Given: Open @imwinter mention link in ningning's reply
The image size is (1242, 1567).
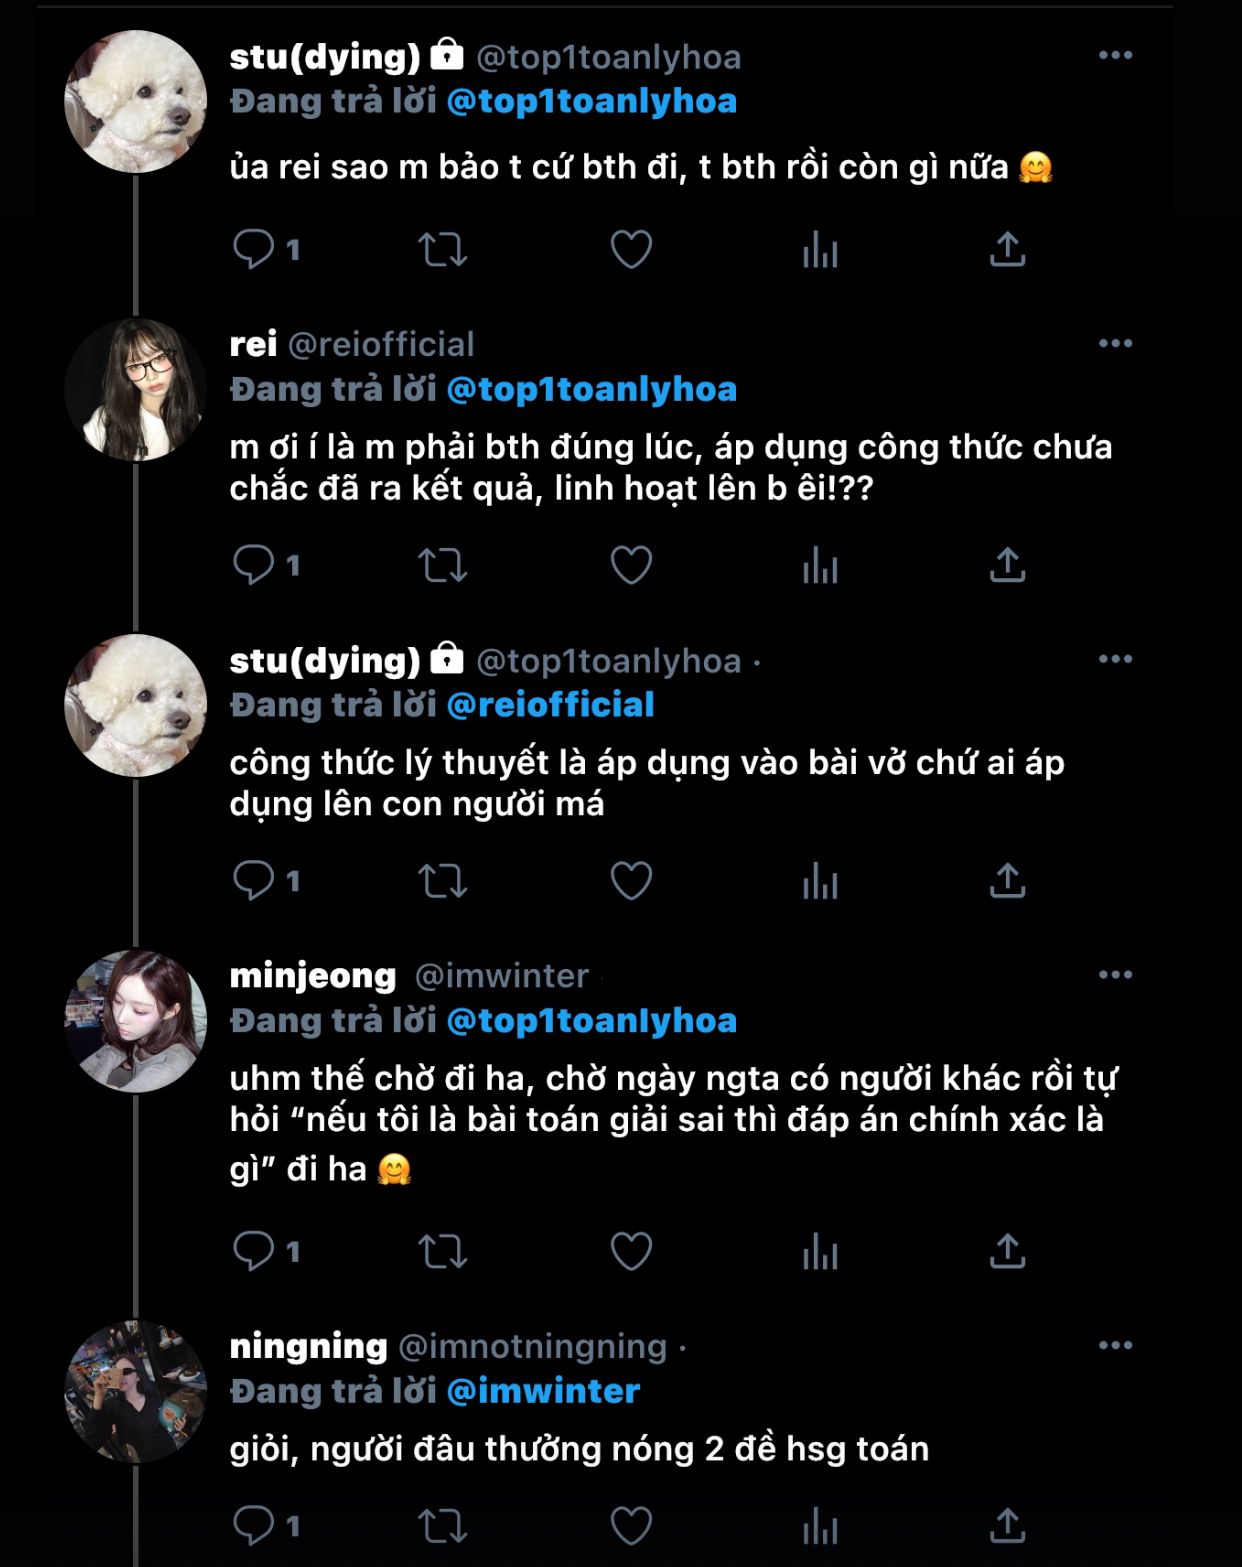Looking at the screenshot, I should 543,1391.
